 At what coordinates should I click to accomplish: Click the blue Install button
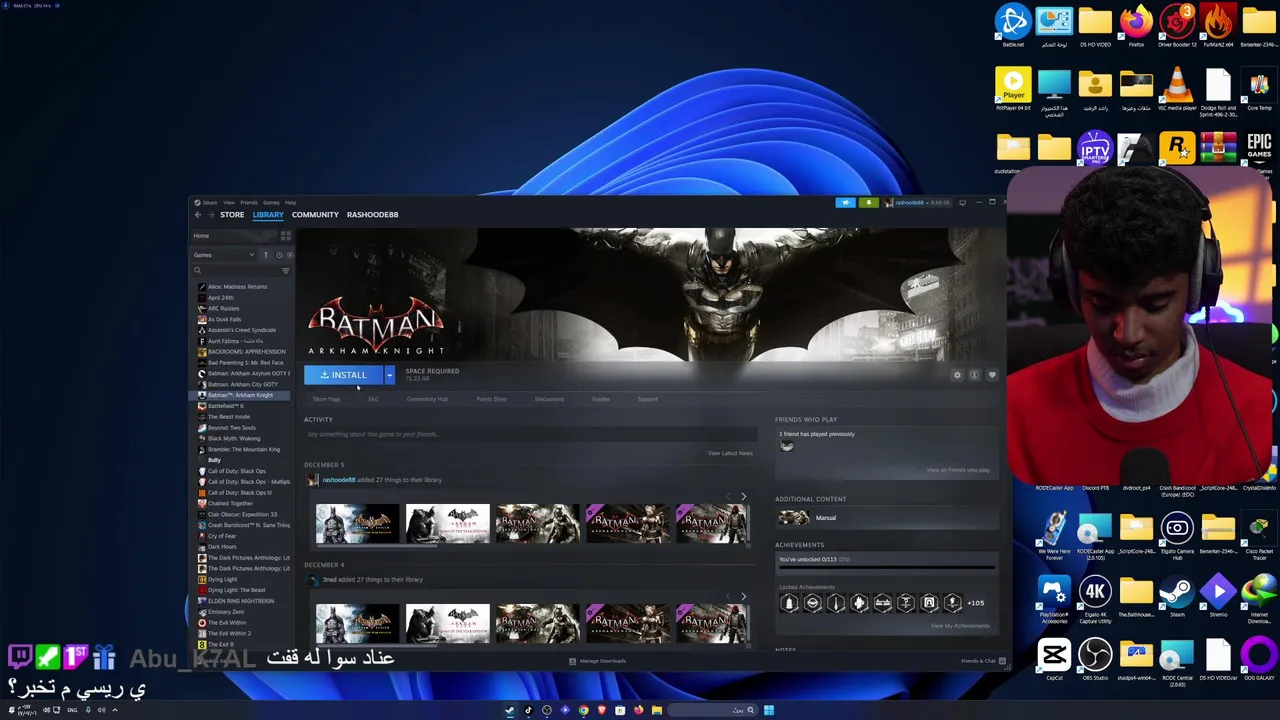[343, 375]
